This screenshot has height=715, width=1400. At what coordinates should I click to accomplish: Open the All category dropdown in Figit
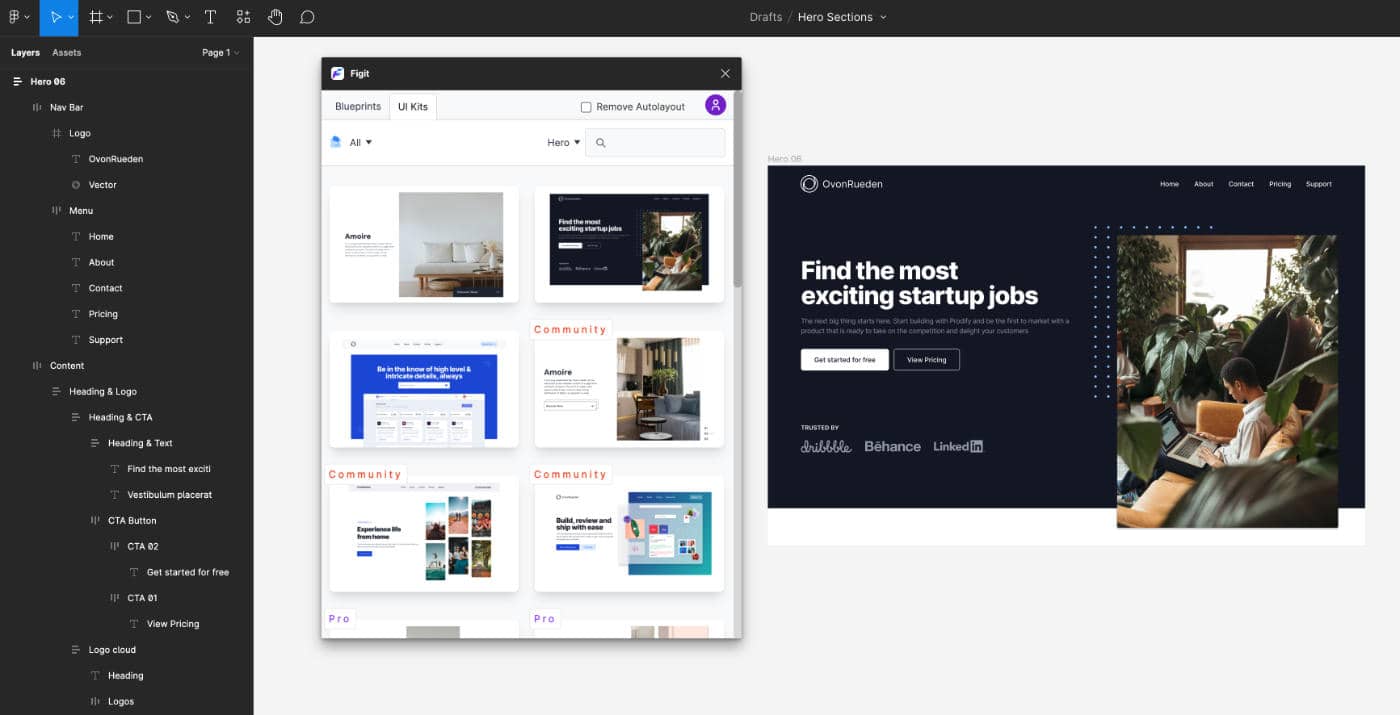click(355, 142)
